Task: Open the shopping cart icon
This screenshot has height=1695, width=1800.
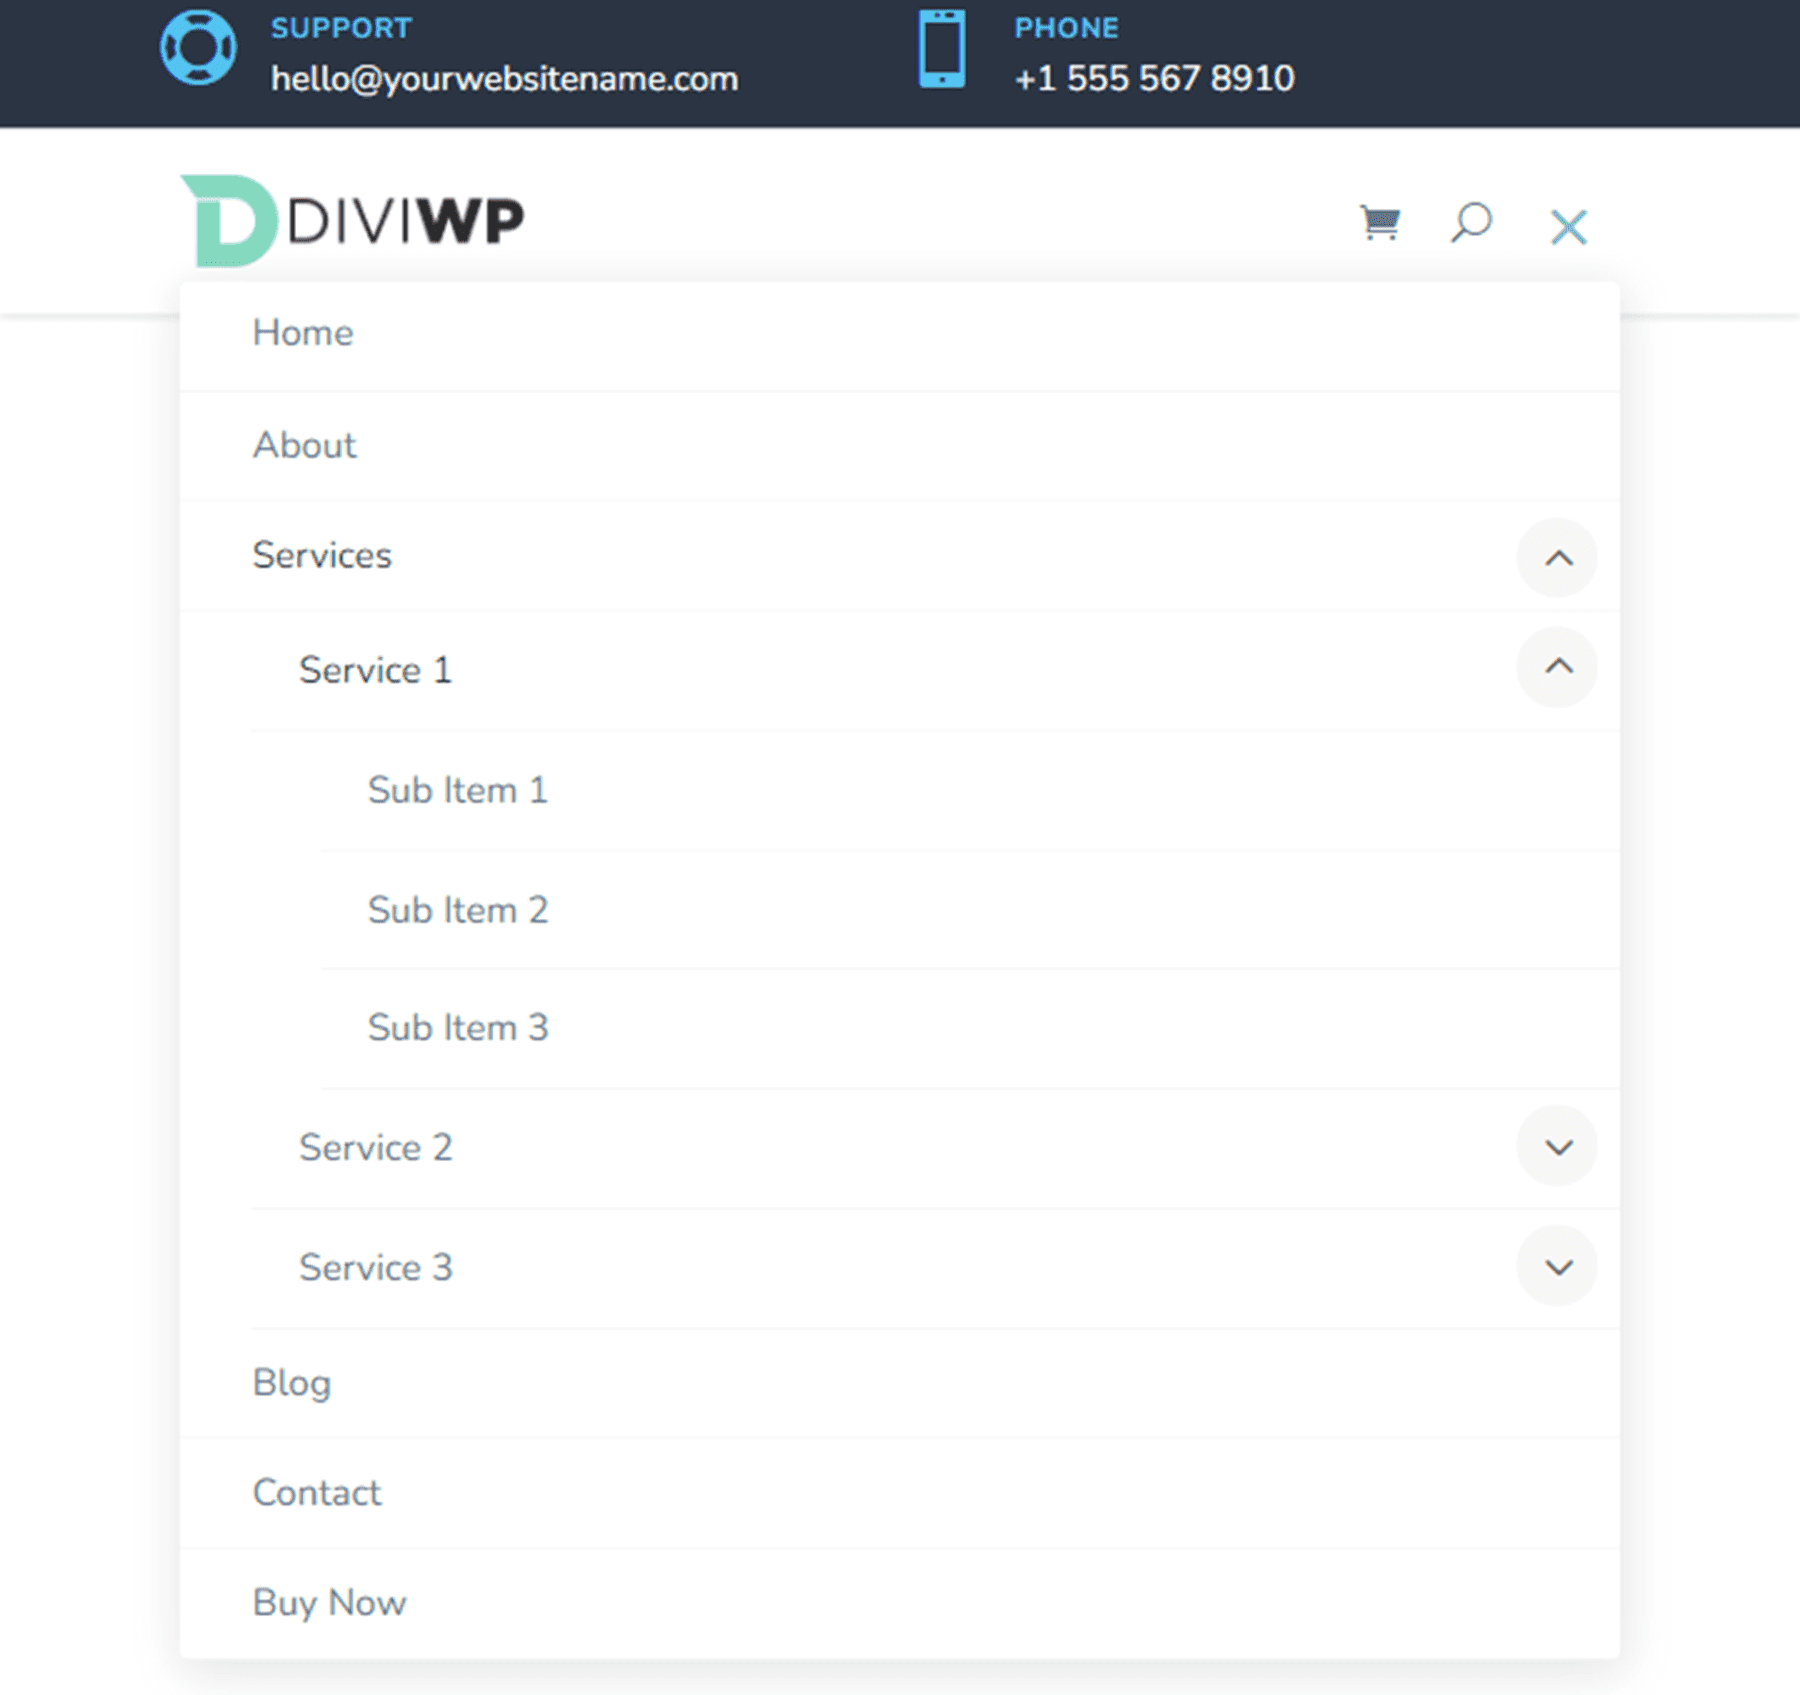Action: [1380, 223]
